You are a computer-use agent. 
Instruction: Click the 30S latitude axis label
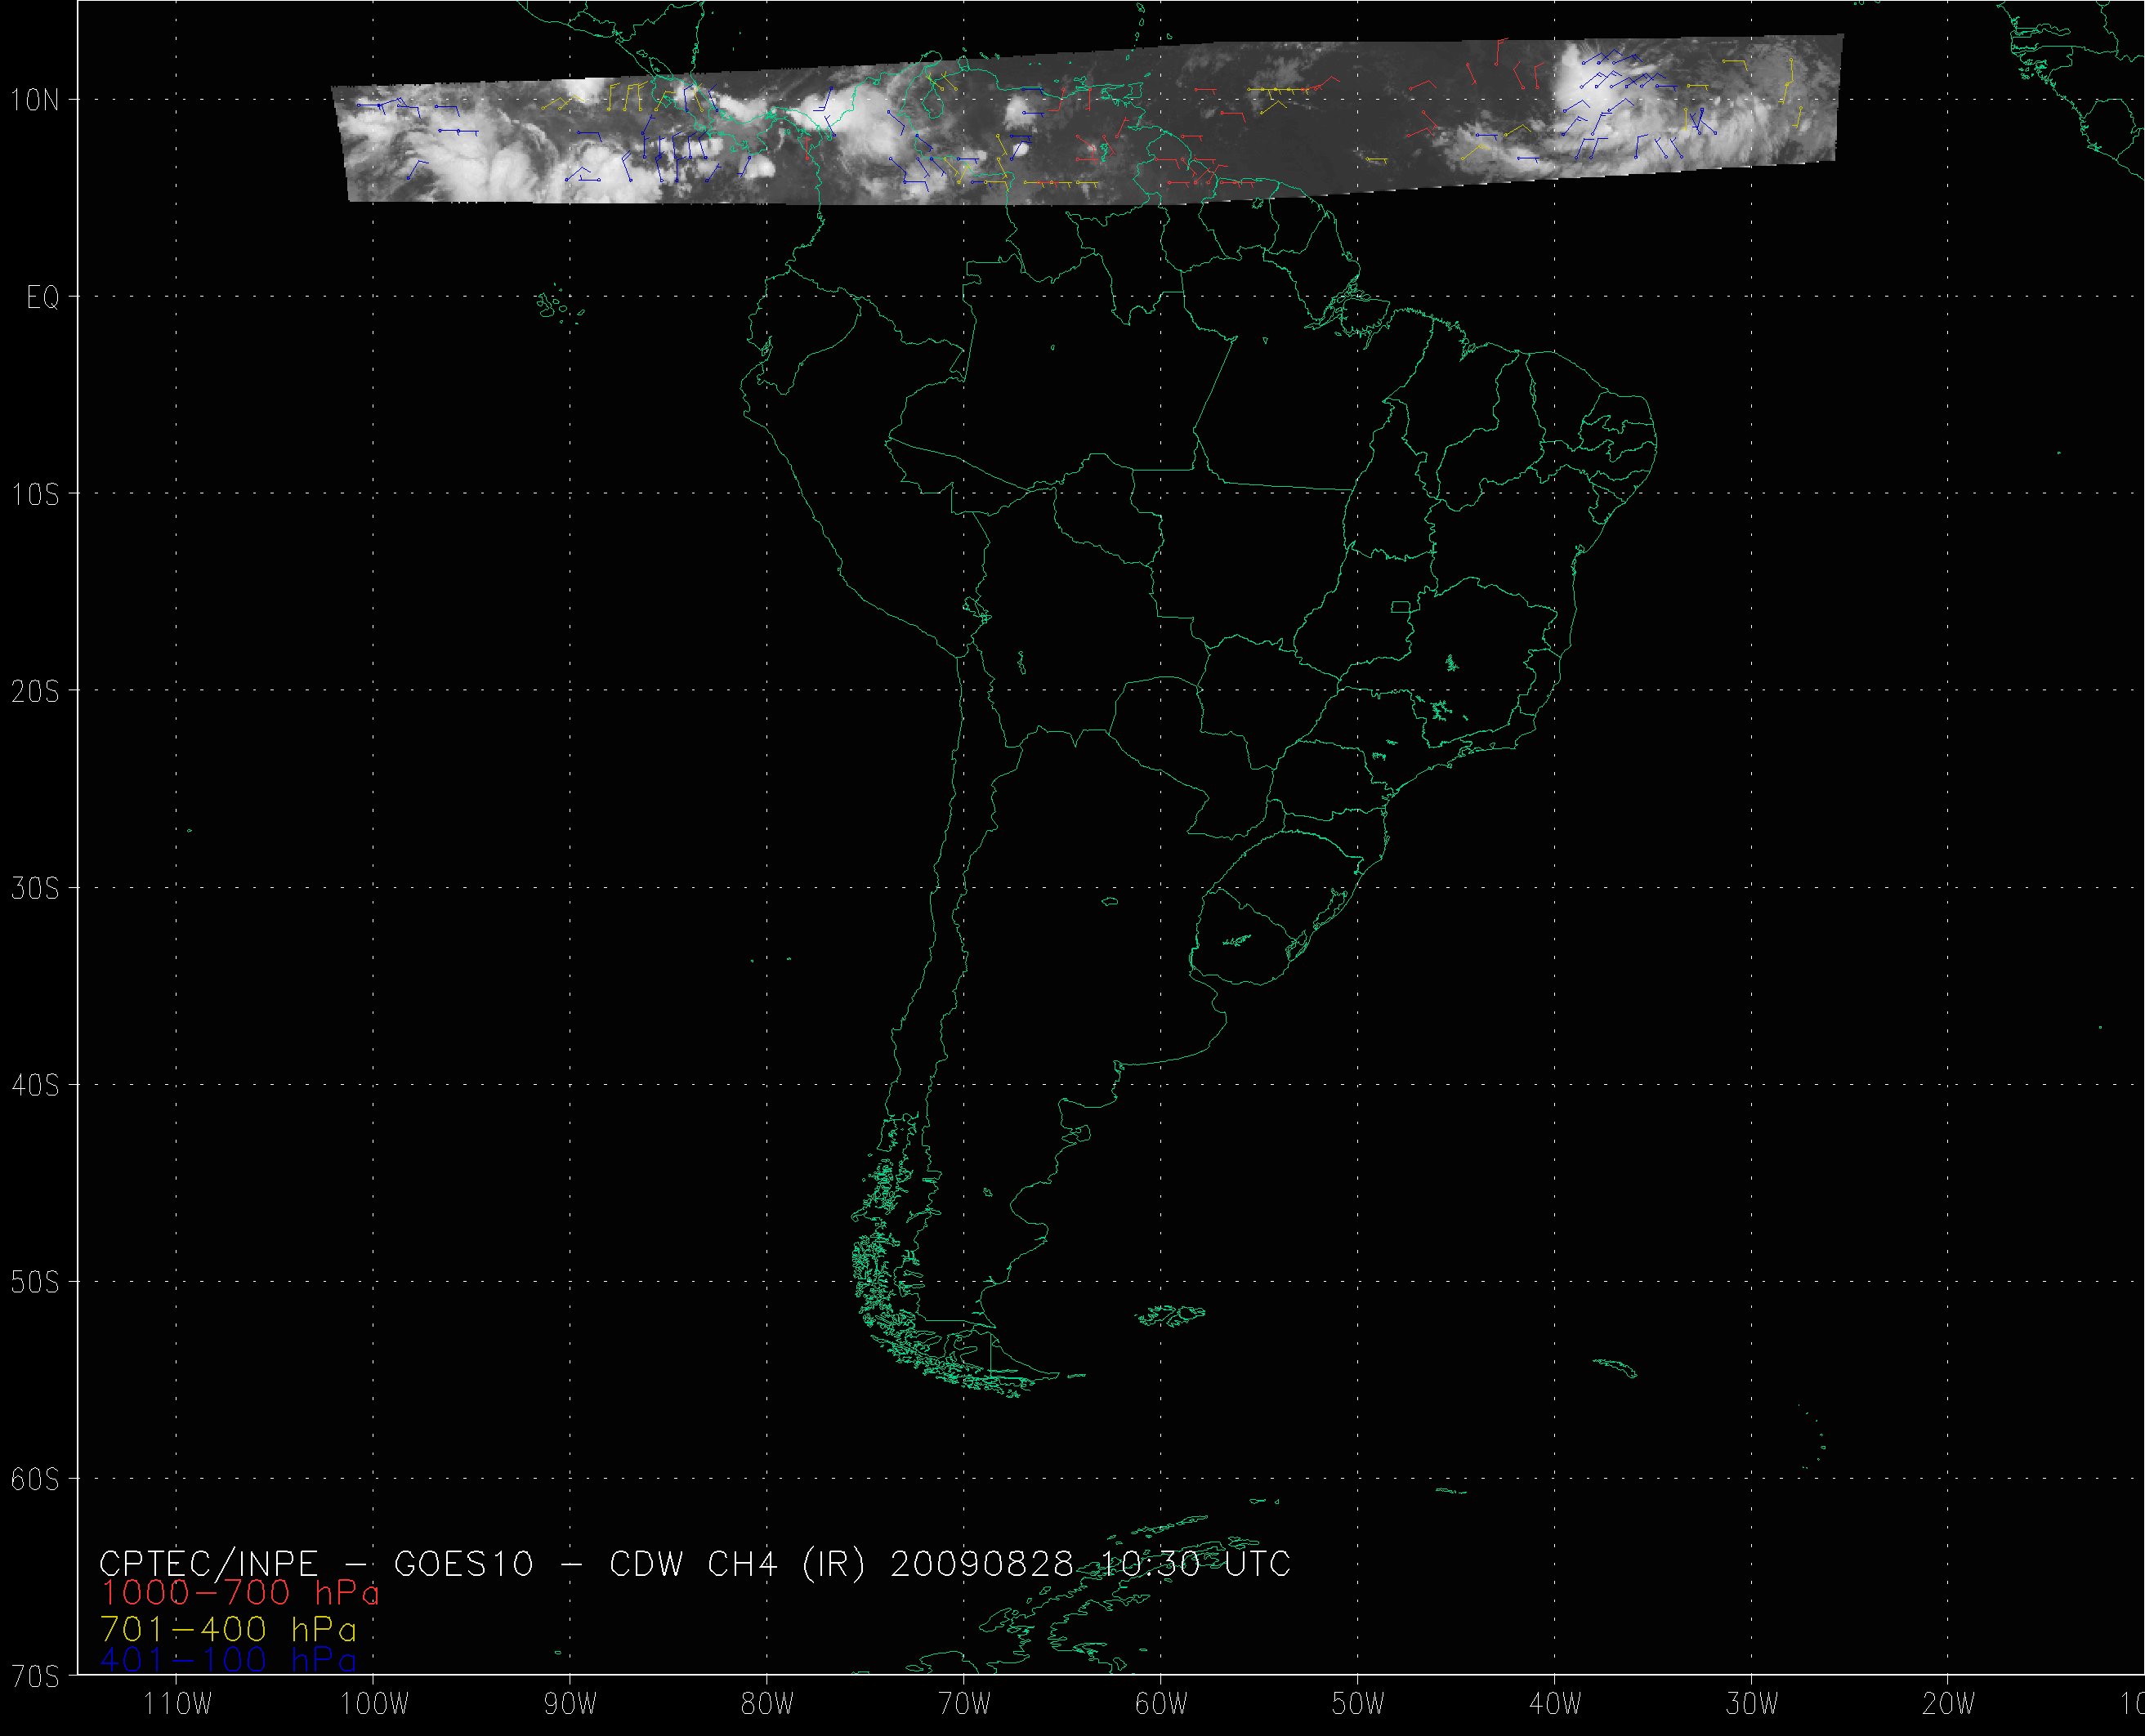pos(35,888)
